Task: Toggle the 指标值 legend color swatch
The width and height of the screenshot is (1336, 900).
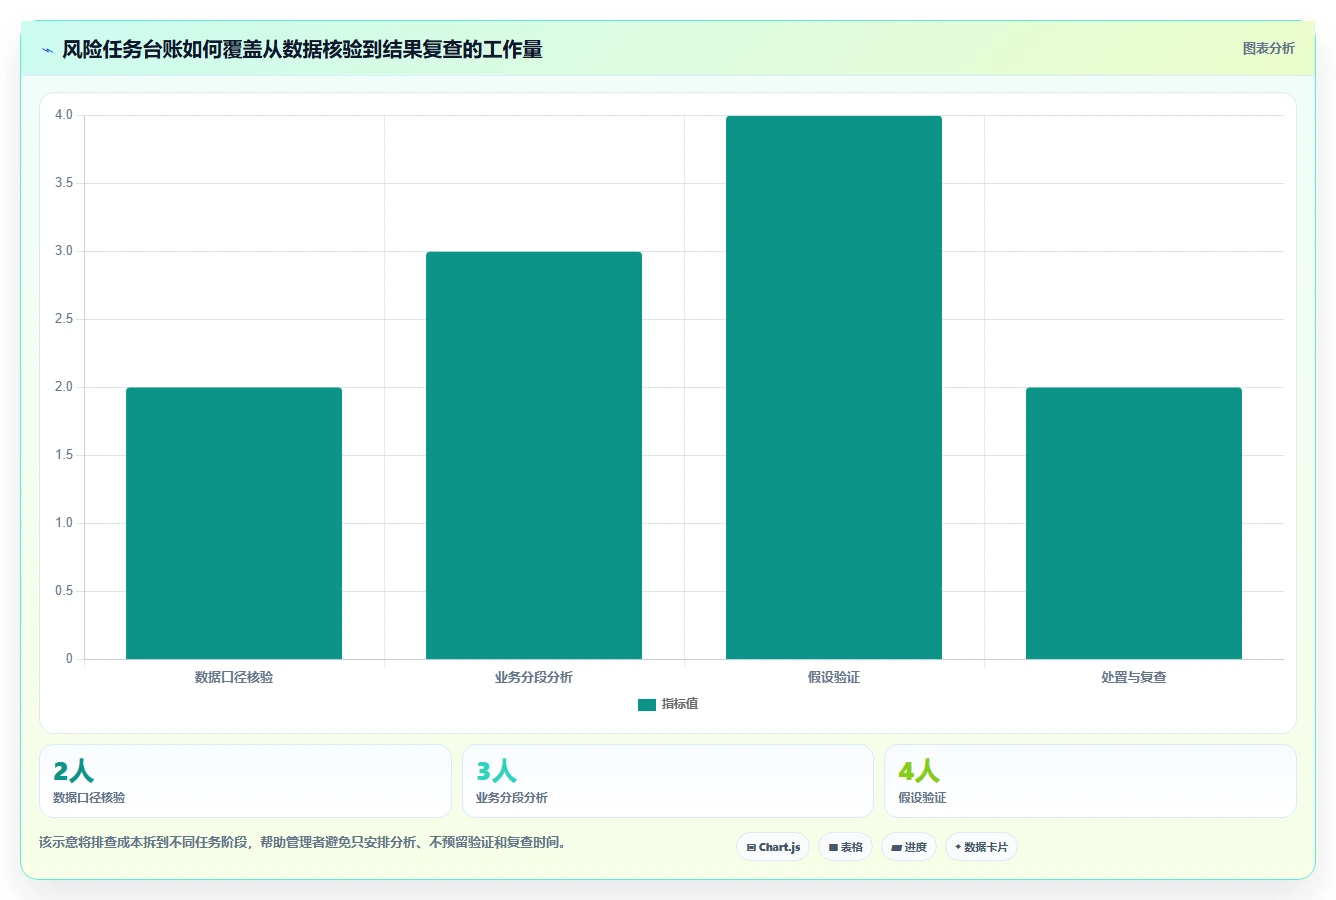Action: click(x=647, y=704)
